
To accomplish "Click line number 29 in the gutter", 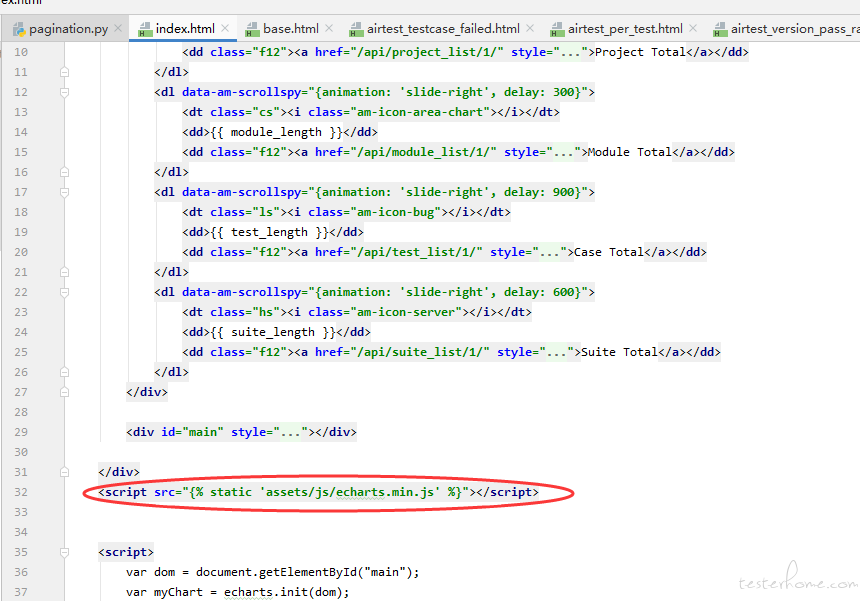I will (21, 432).
